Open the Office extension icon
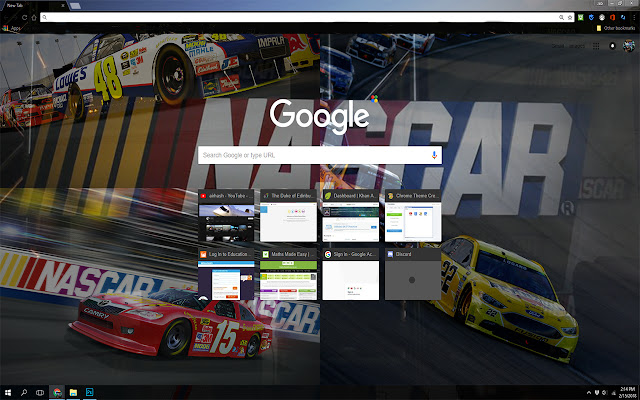 pyautogui.click(x=612, y=18)
